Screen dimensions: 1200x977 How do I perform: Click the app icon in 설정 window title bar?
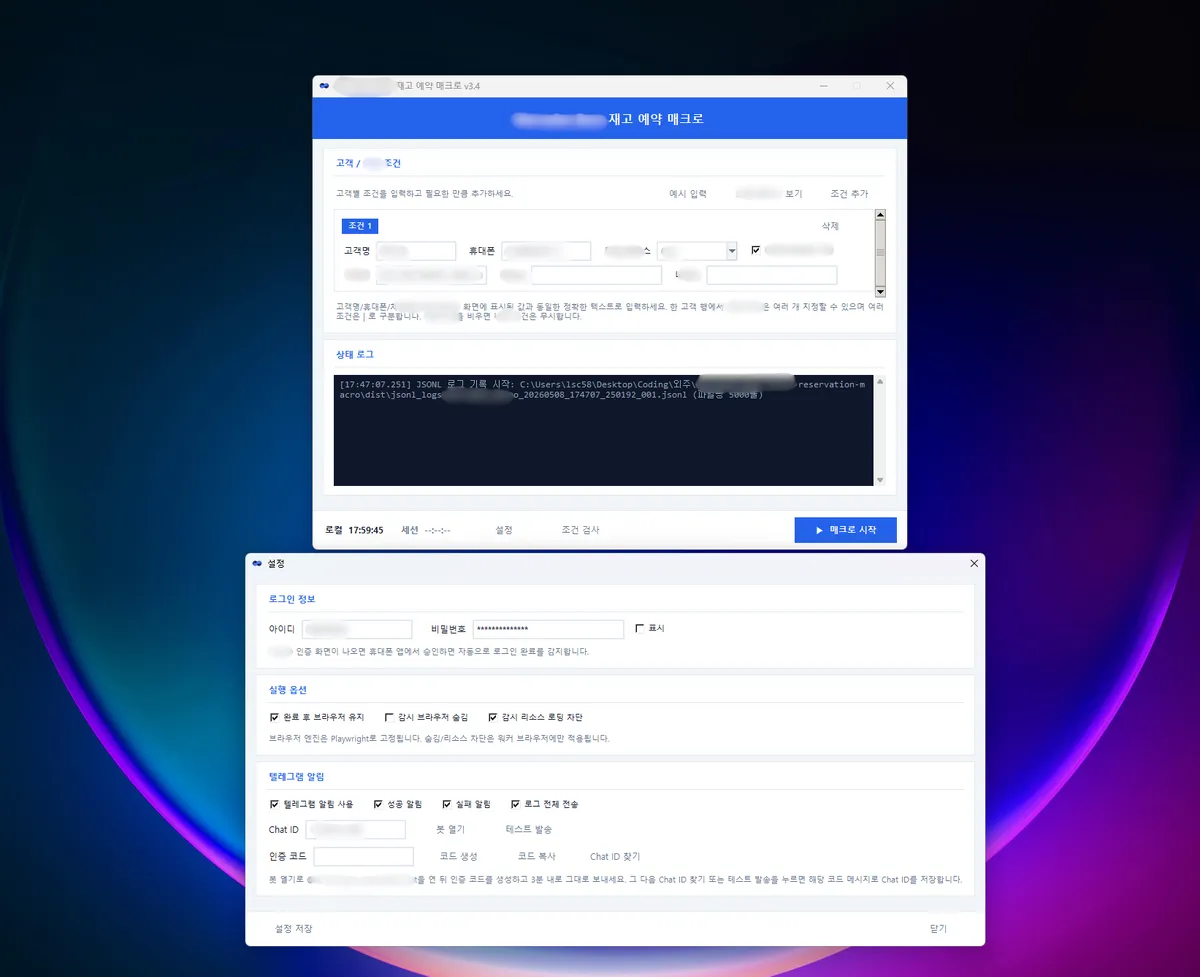pos(257,564)
